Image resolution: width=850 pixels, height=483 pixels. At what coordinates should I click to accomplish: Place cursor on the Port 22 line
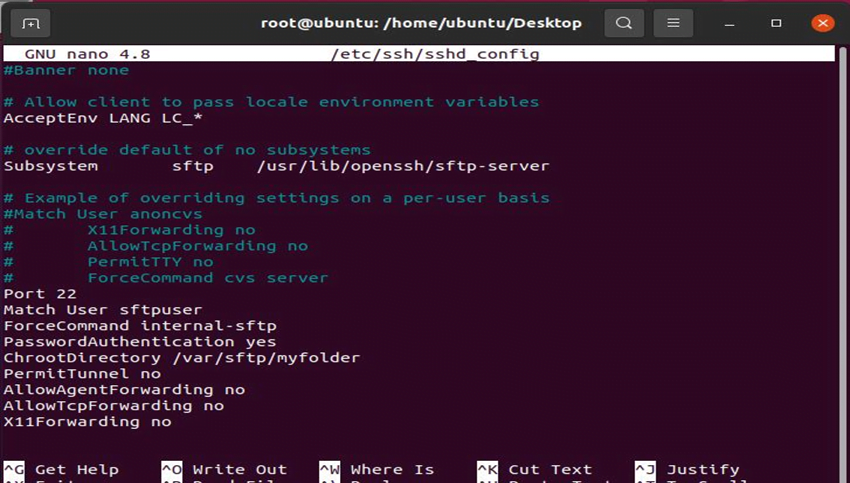(x=40, y=294)
